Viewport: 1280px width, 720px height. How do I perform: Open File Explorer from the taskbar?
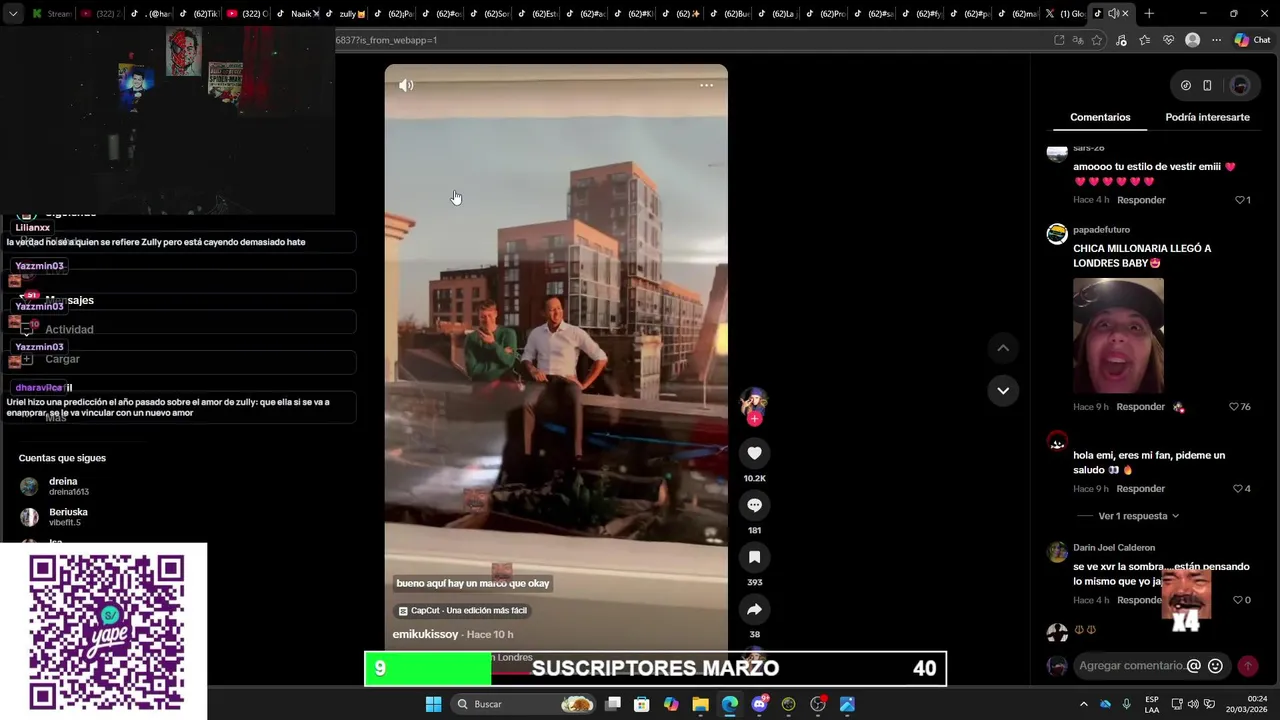(700, 704)
